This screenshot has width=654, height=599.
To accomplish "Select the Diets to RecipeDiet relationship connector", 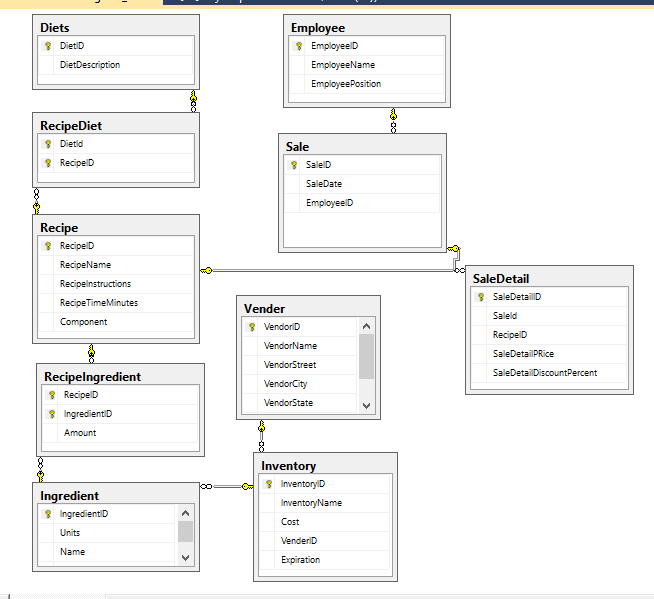I will point(194,101).
